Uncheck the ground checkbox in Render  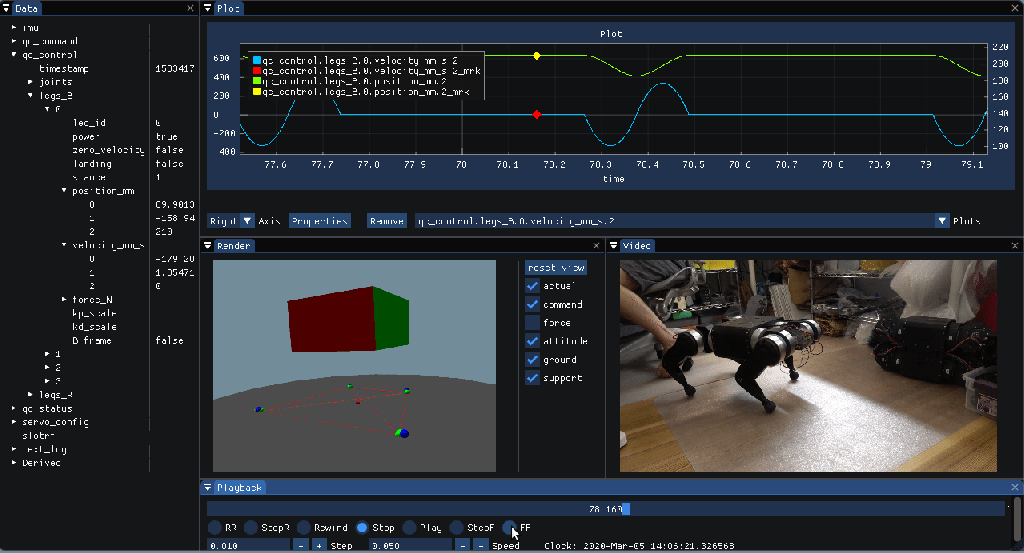(x=533, y=360)
